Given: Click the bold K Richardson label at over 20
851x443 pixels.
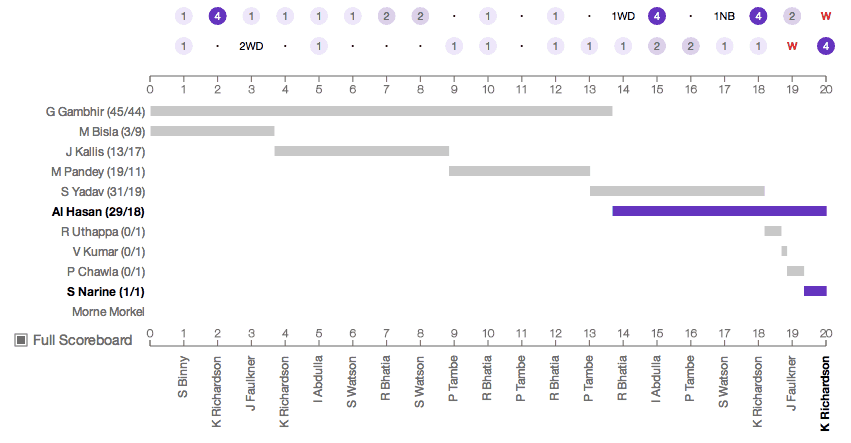Looking at the screenshot, I should [x=825, y=394].
